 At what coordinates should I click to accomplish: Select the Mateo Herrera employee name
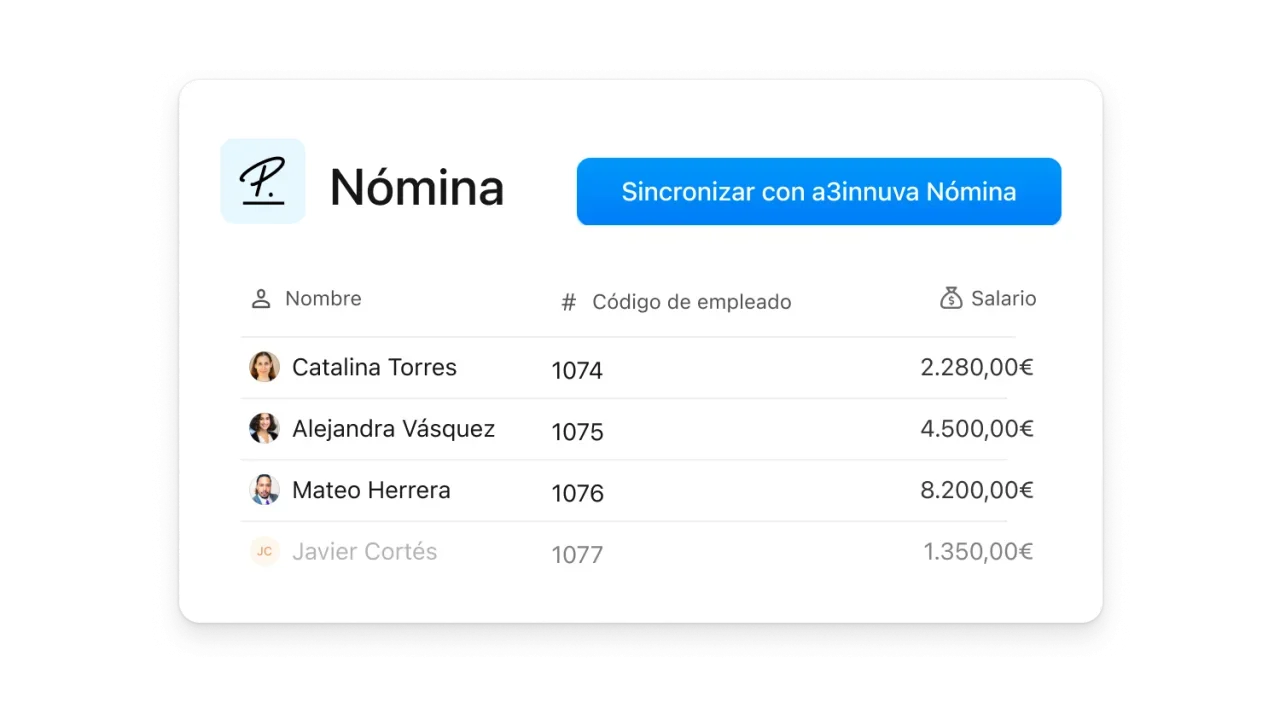371,490
